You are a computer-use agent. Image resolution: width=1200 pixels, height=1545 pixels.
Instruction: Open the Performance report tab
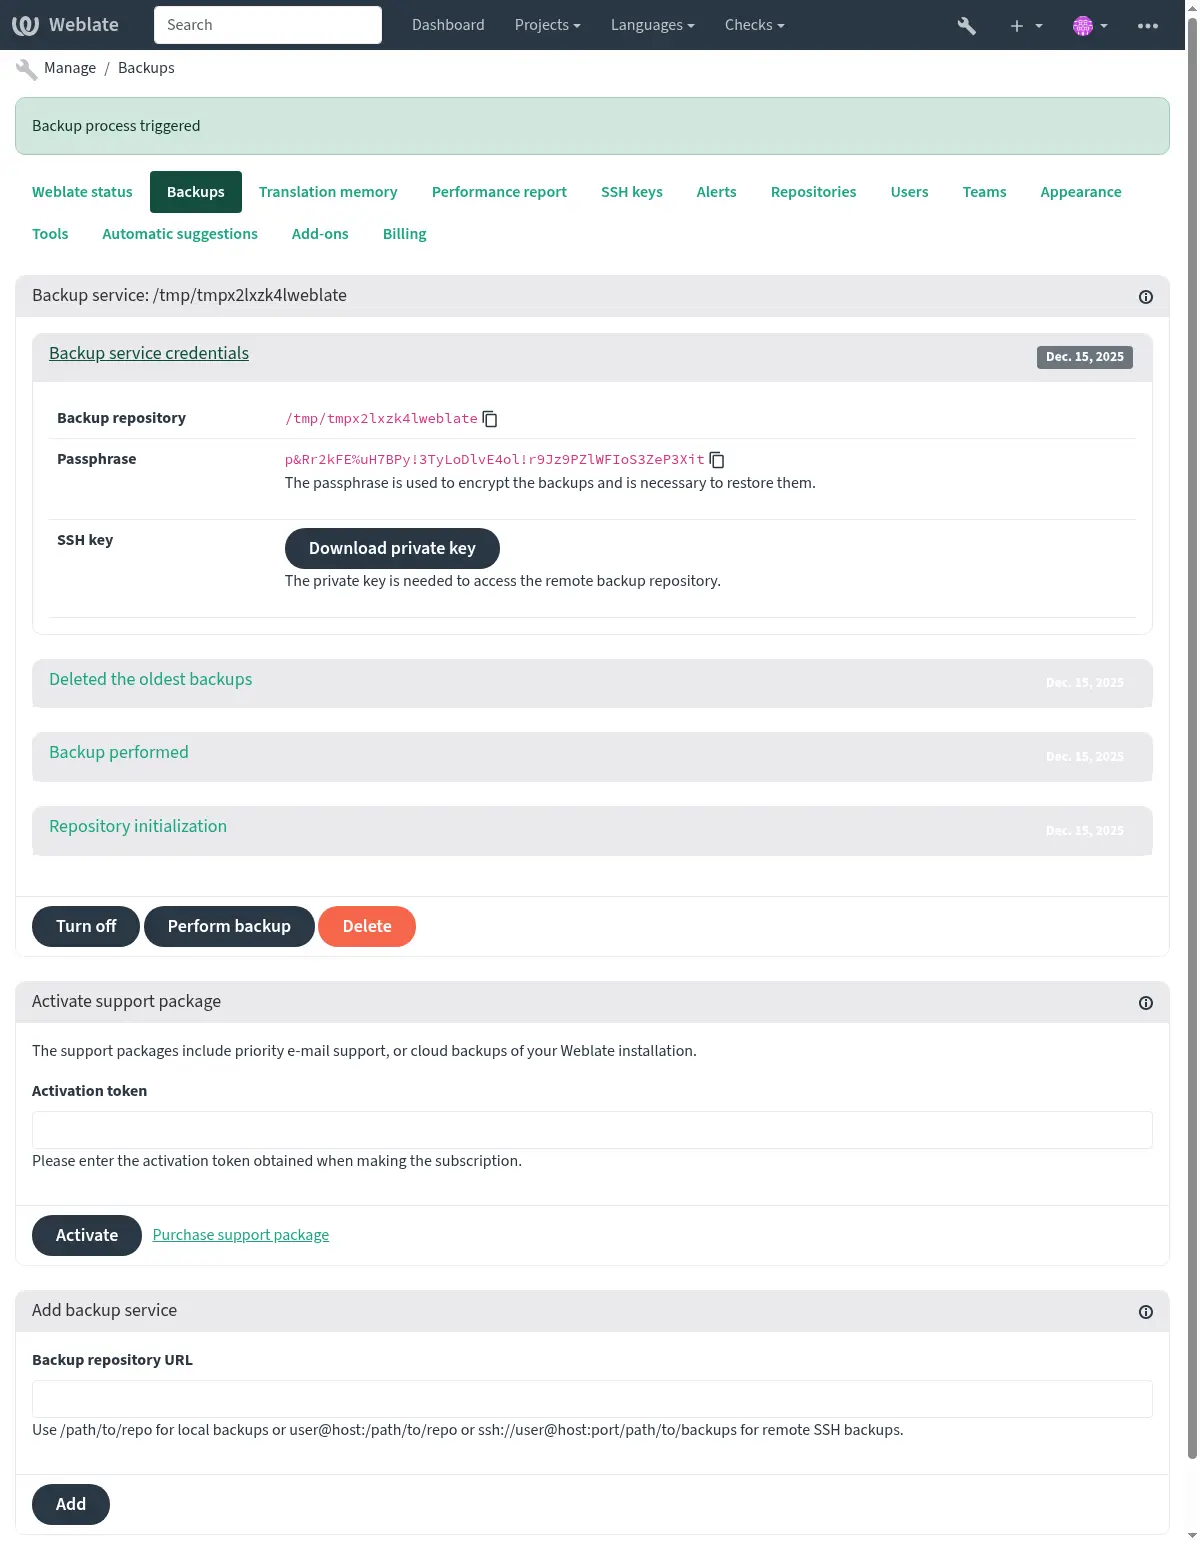click(499, 192)
